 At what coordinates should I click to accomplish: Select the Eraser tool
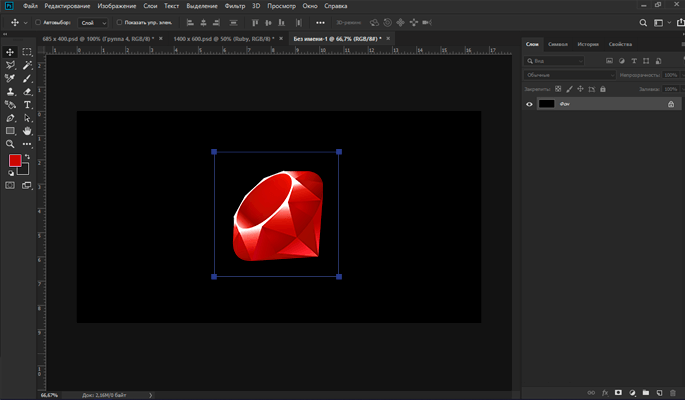27,91
